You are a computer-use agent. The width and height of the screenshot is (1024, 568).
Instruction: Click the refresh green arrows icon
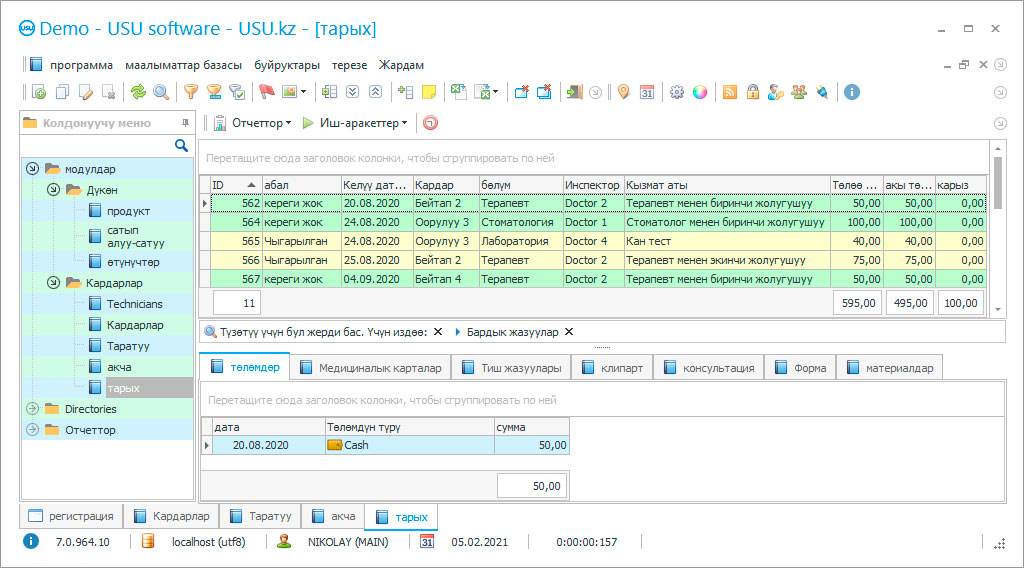(138, 92)
